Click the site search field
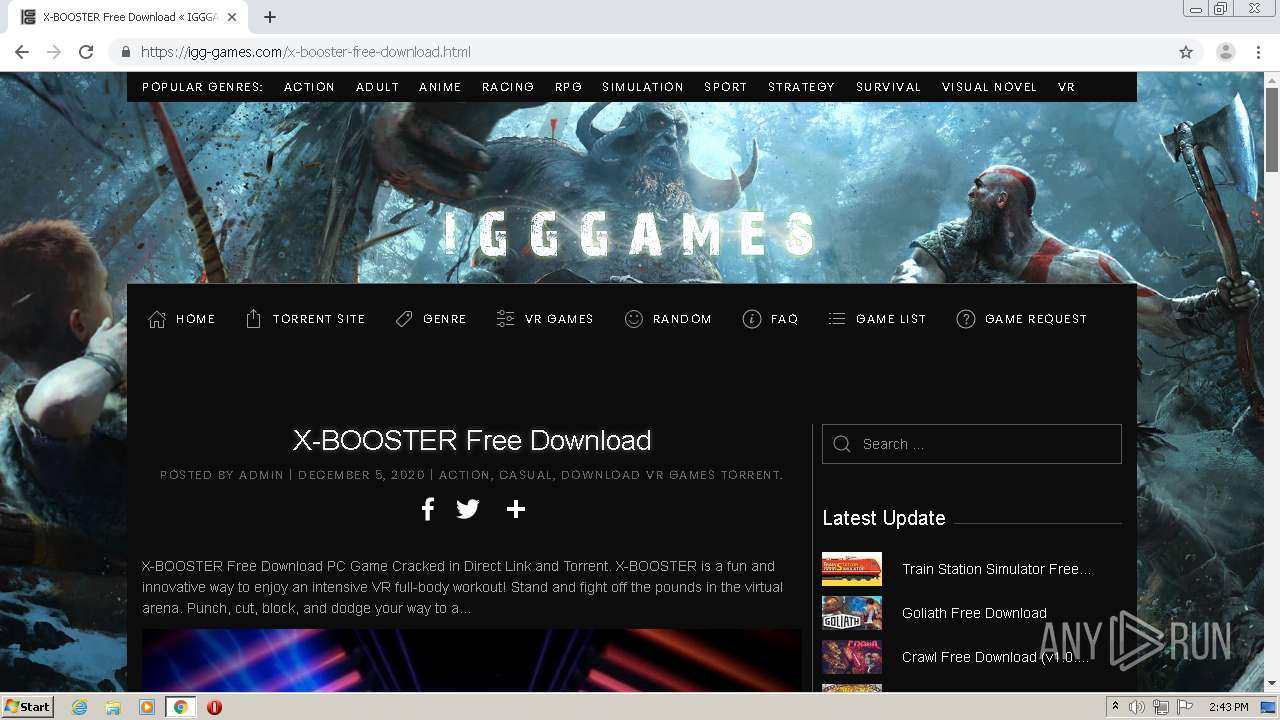Image resolution: width=1280 pixels, height=720 pixels. point(972,444)
